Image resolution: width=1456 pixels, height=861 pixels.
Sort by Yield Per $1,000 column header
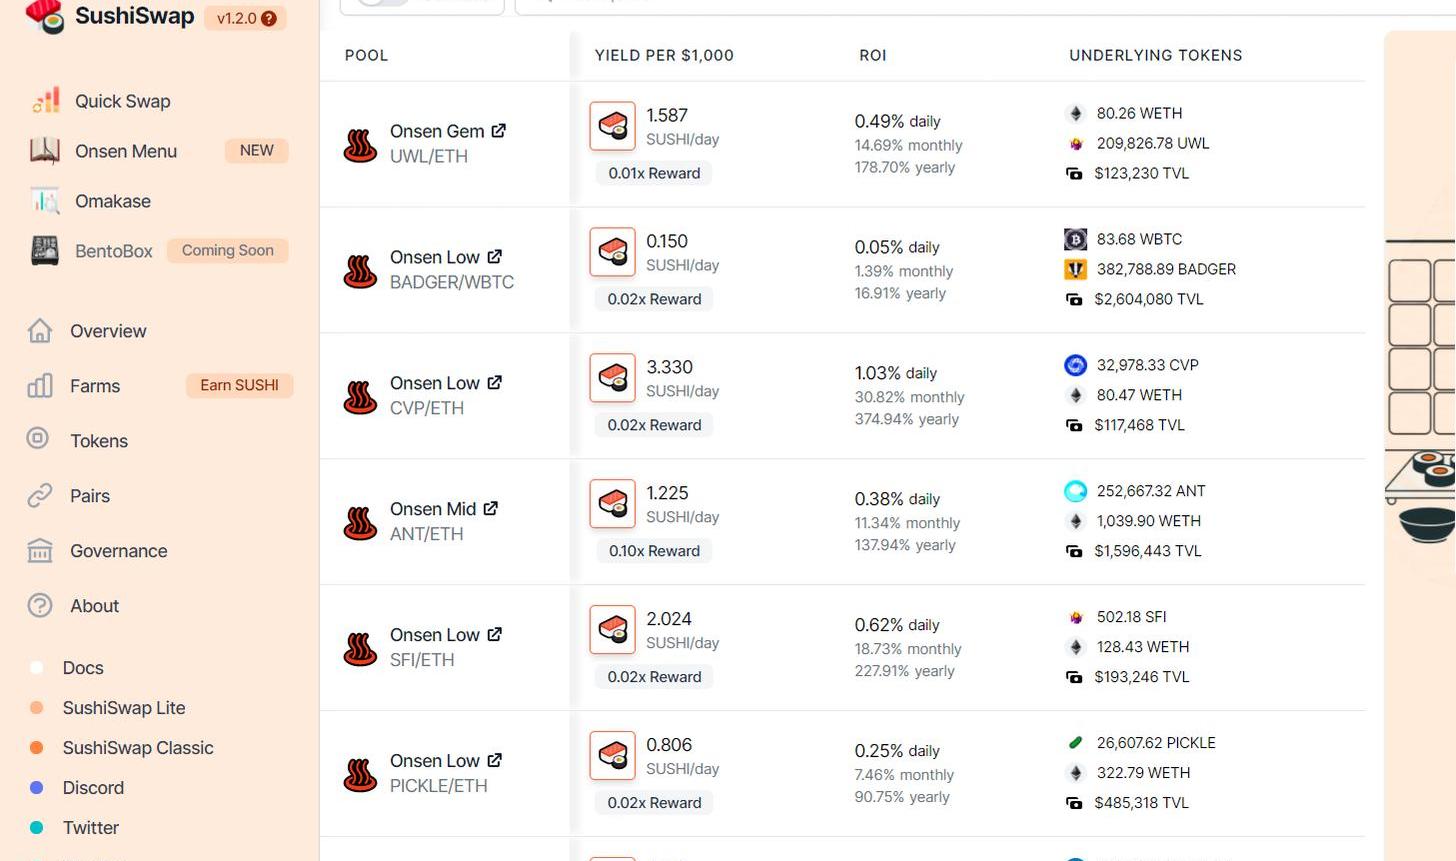[x=664, y=55]
